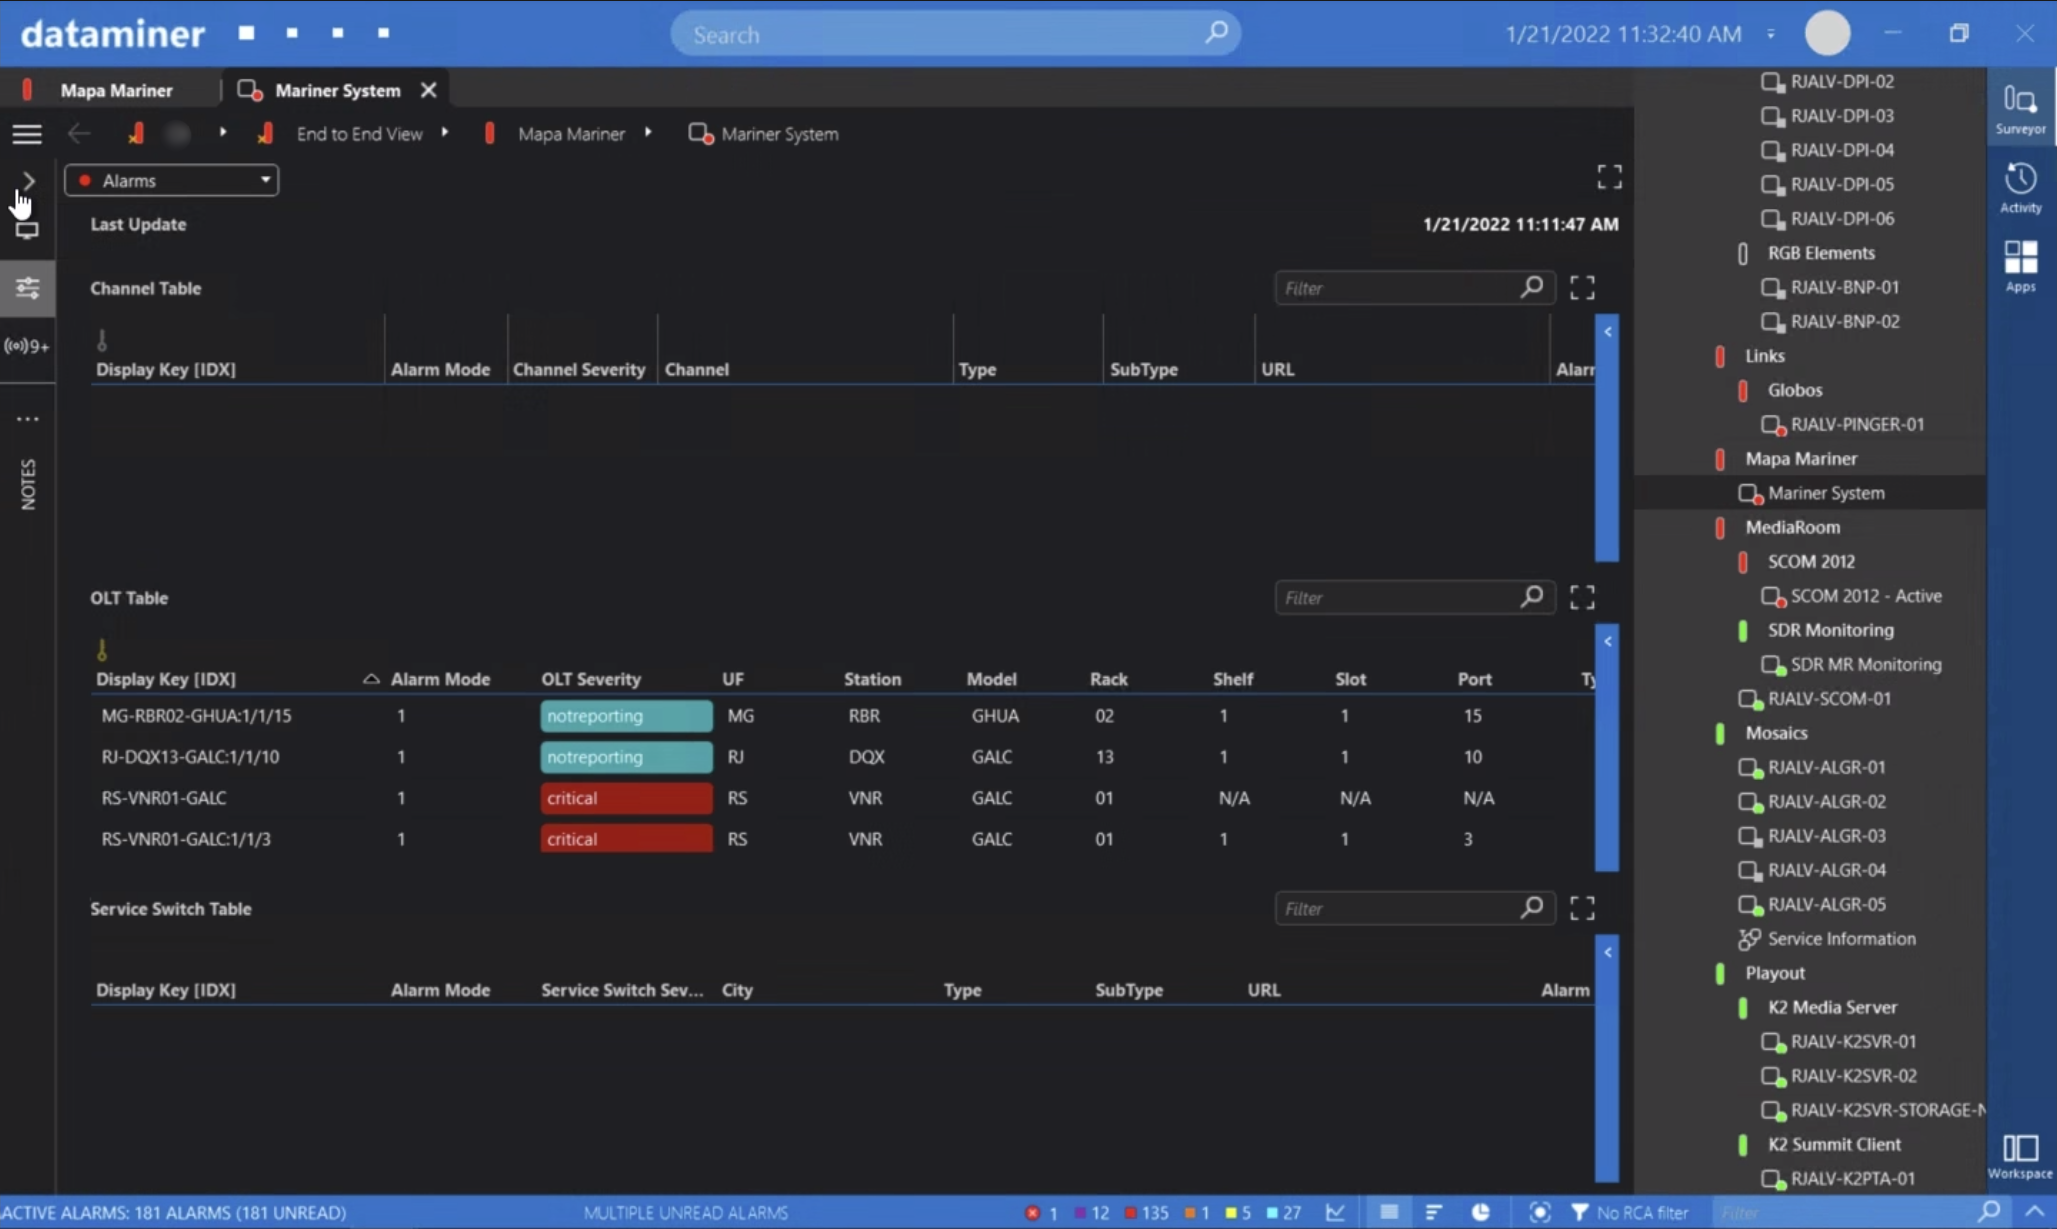This screenshot has height=1229, width=2057.
Task: Select the settings sliders icon in left sidebar
Action: click(x=27, y=288)
